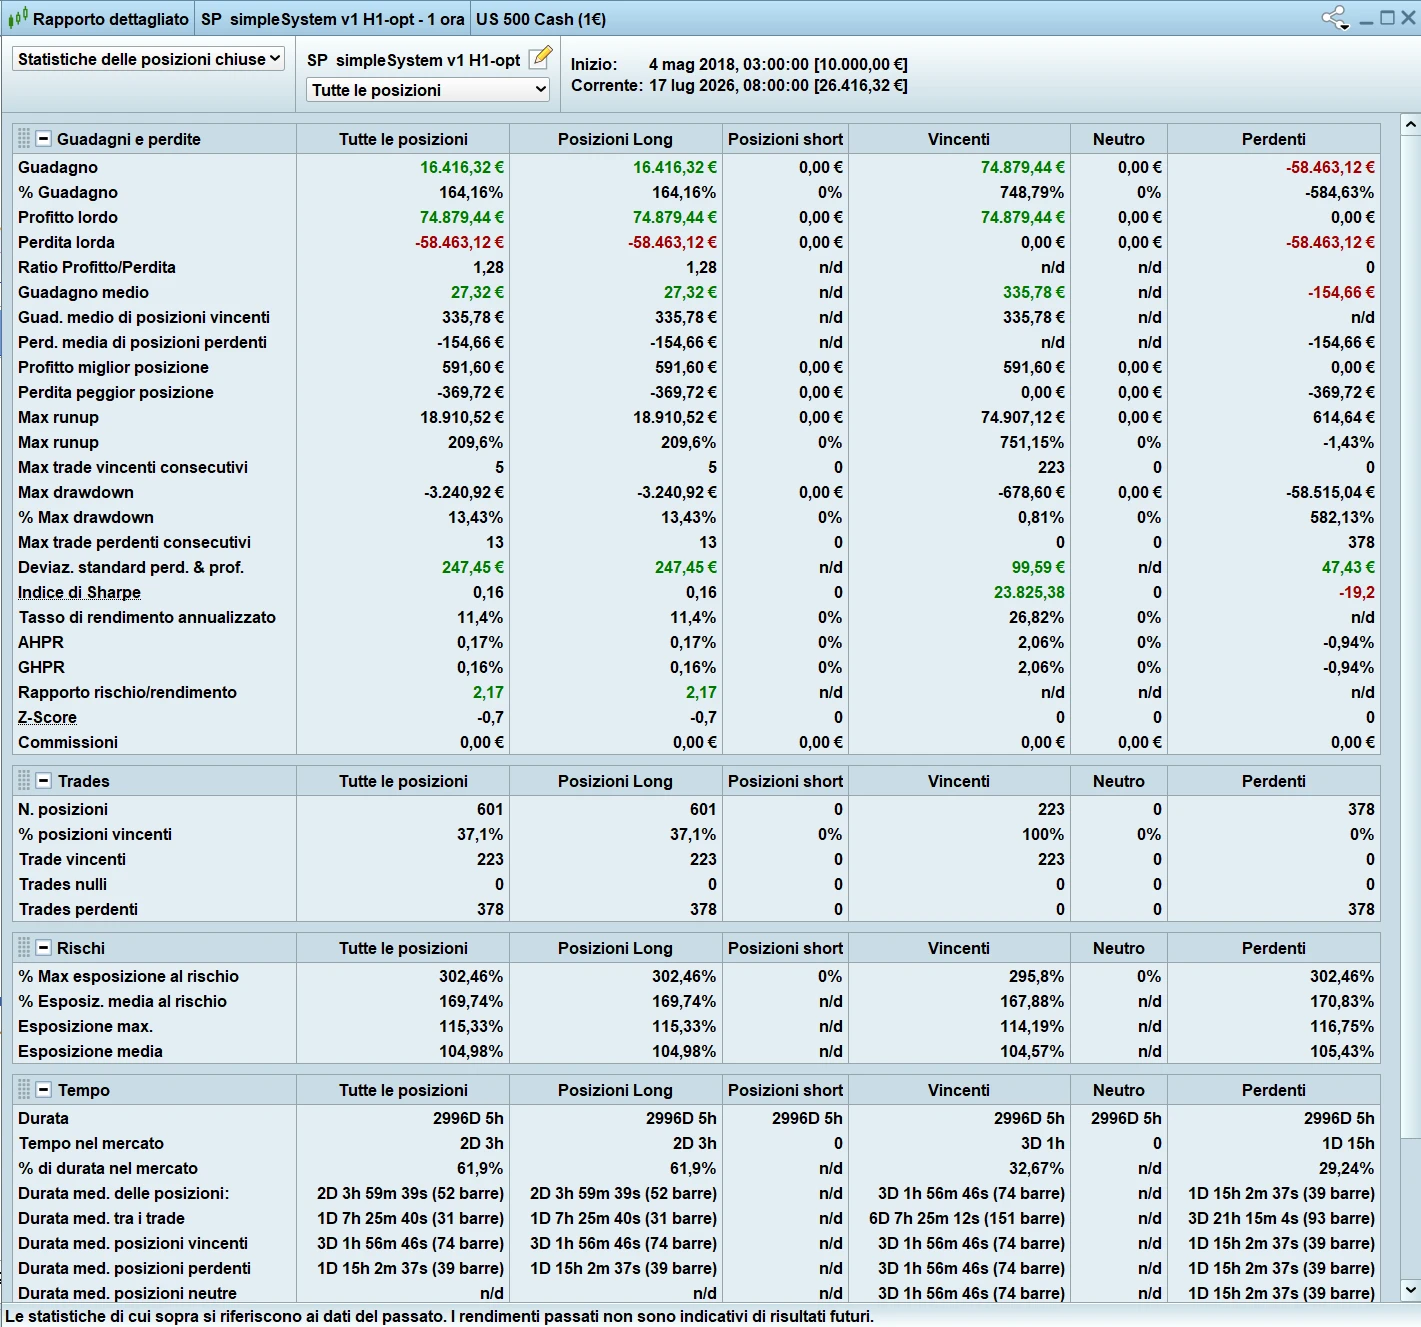Click the Rapporto dettagliato title label
Image resolution: width=1421 pixels, height=1327 pixels.
[111, 19]
